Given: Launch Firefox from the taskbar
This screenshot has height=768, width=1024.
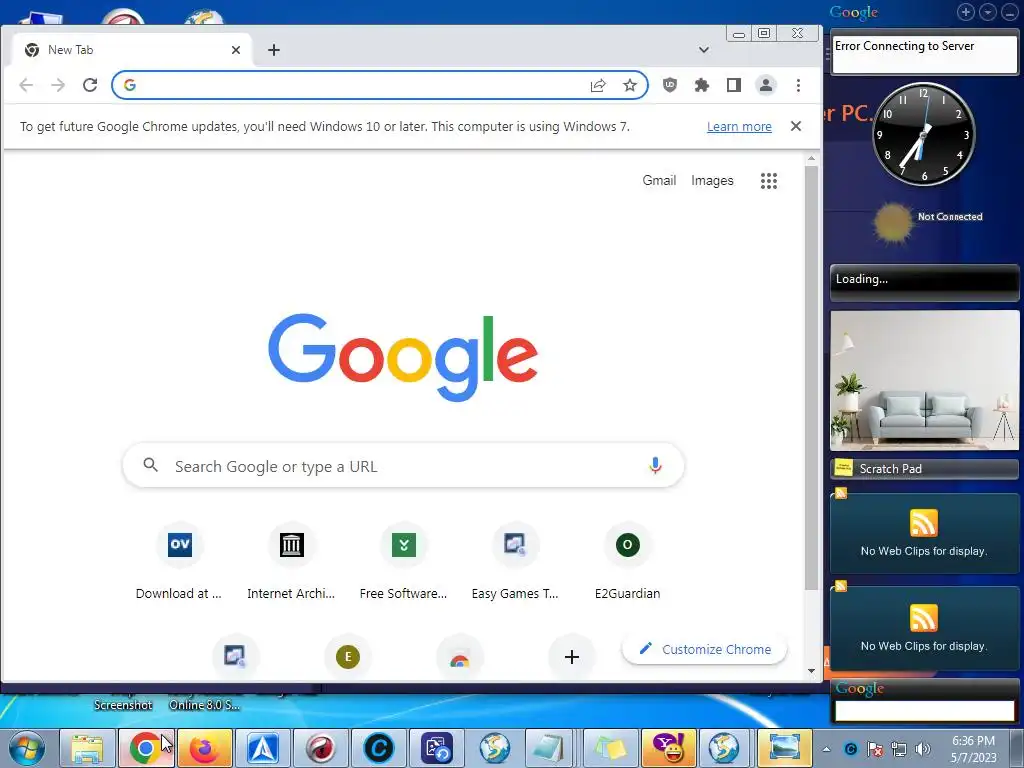Looking at the screenshot, I should click(x=204, y=748).
